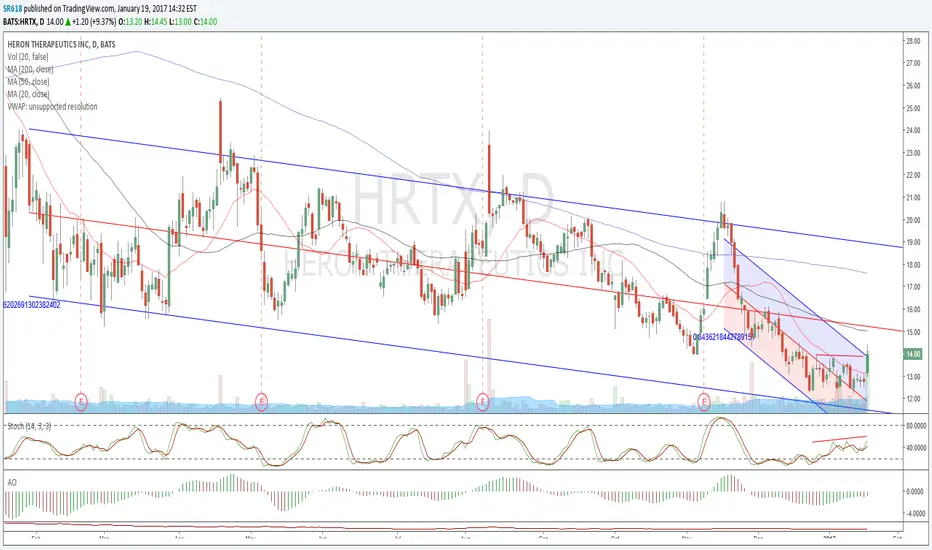
Task: Click the -4.0000 AO axis level
Action: tap(915, 513)
